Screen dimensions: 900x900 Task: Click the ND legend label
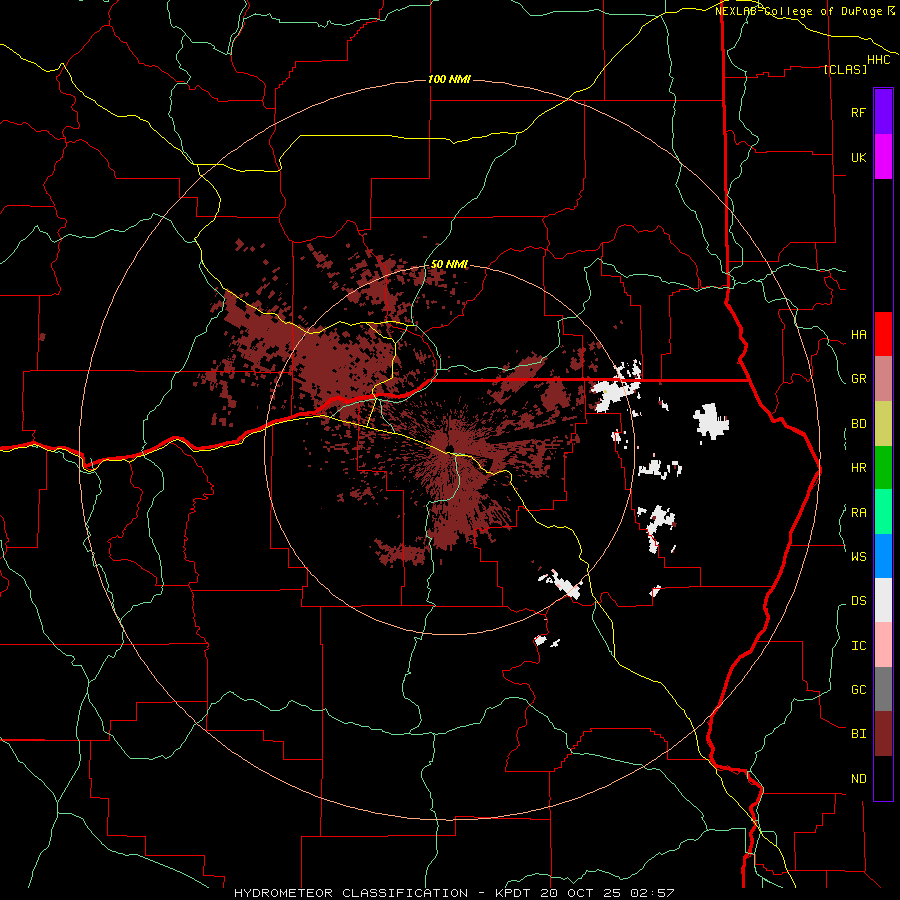[858, 779]
